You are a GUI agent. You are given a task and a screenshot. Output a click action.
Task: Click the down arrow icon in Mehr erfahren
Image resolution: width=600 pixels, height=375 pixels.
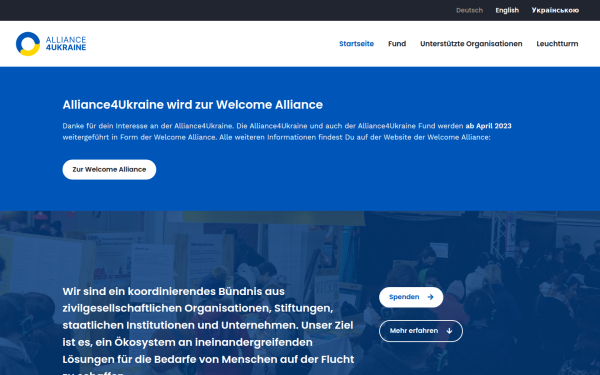pyautogui.click(x=449, y=331)
